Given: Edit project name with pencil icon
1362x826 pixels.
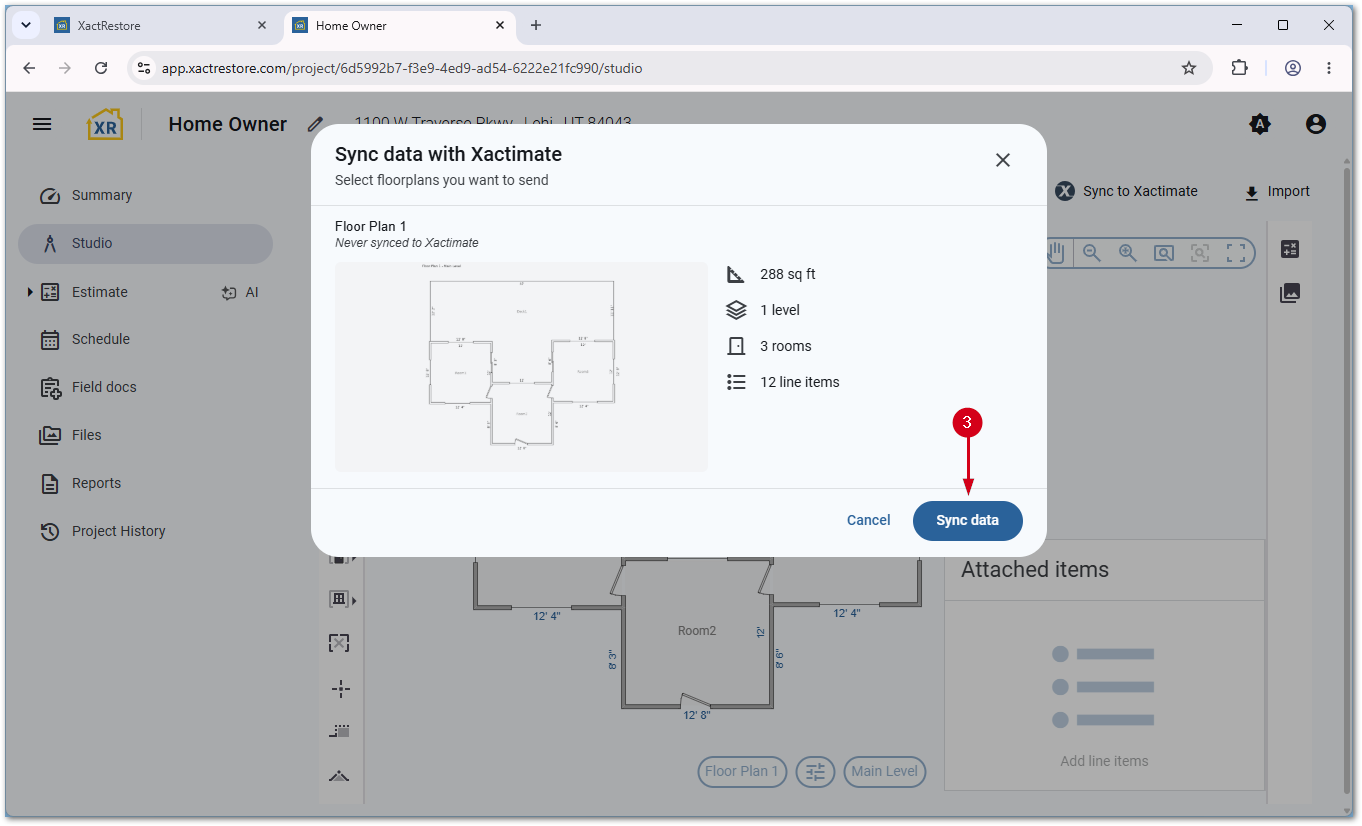Looking at the screenshot, I should [316, 124].
